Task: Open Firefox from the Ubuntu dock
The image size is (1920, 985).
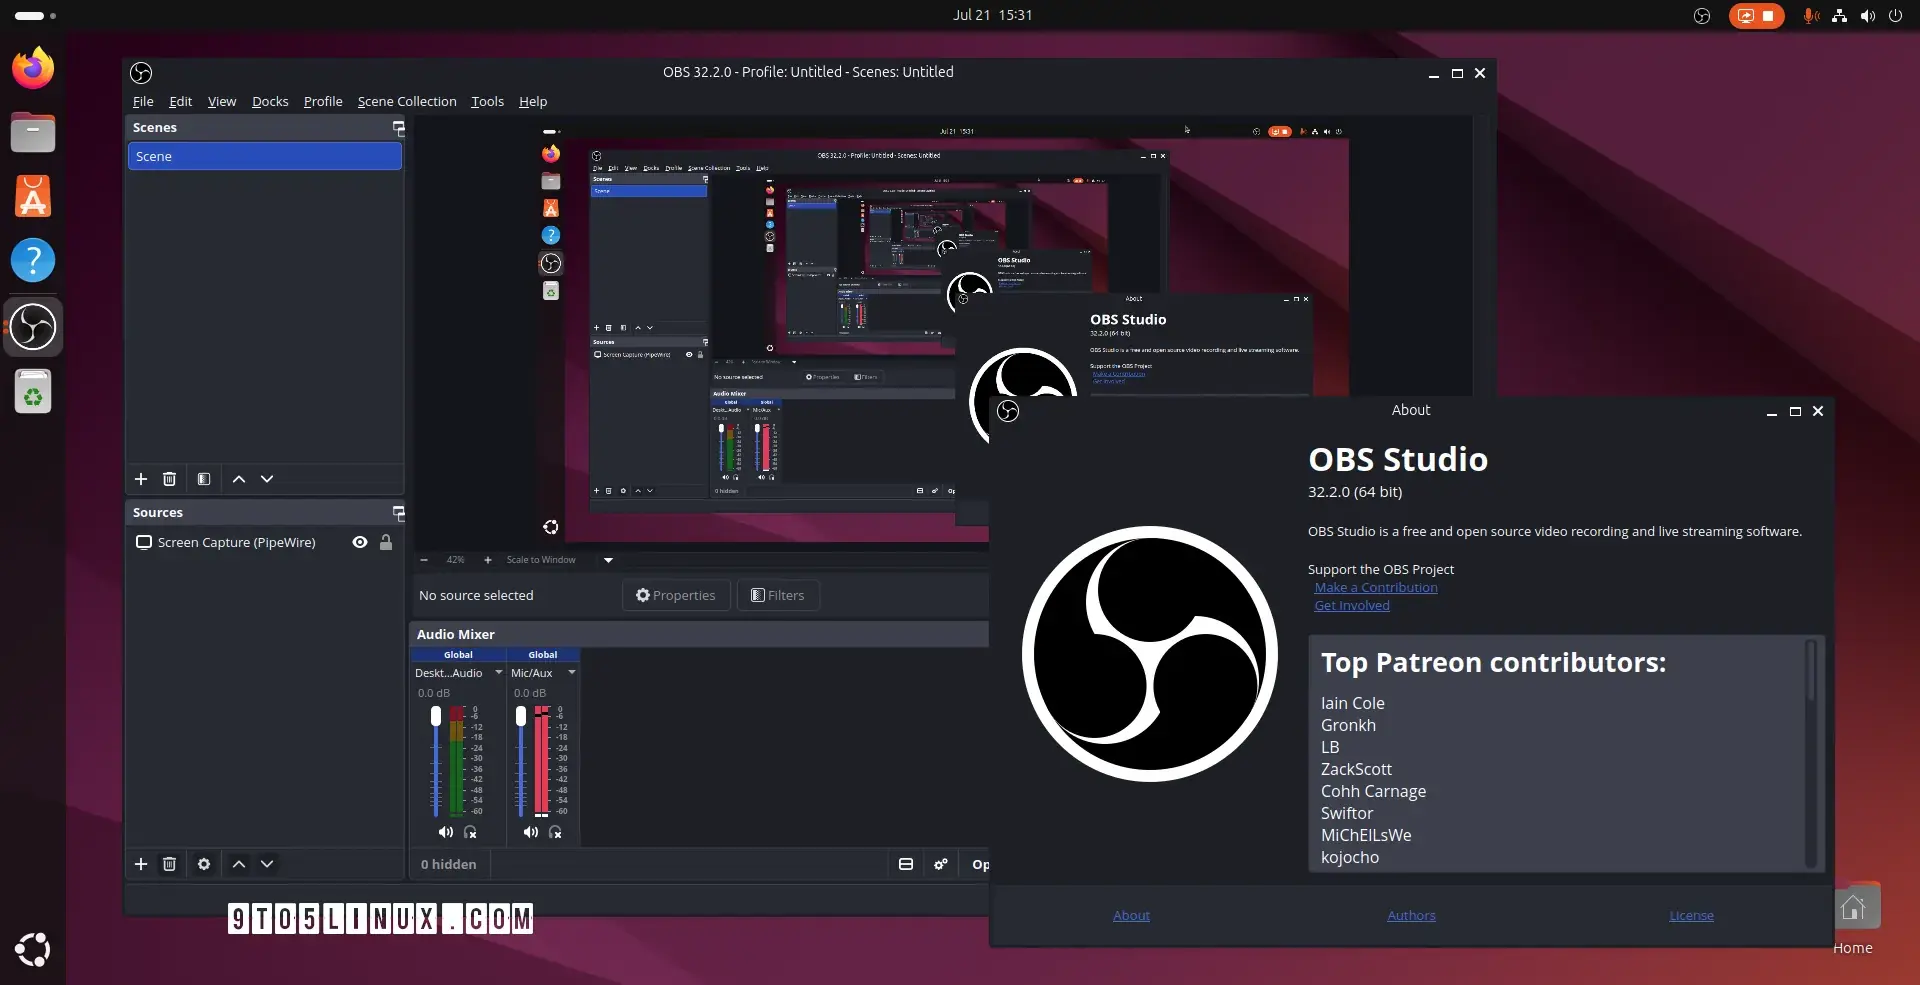Action: [x=33, y=68]
